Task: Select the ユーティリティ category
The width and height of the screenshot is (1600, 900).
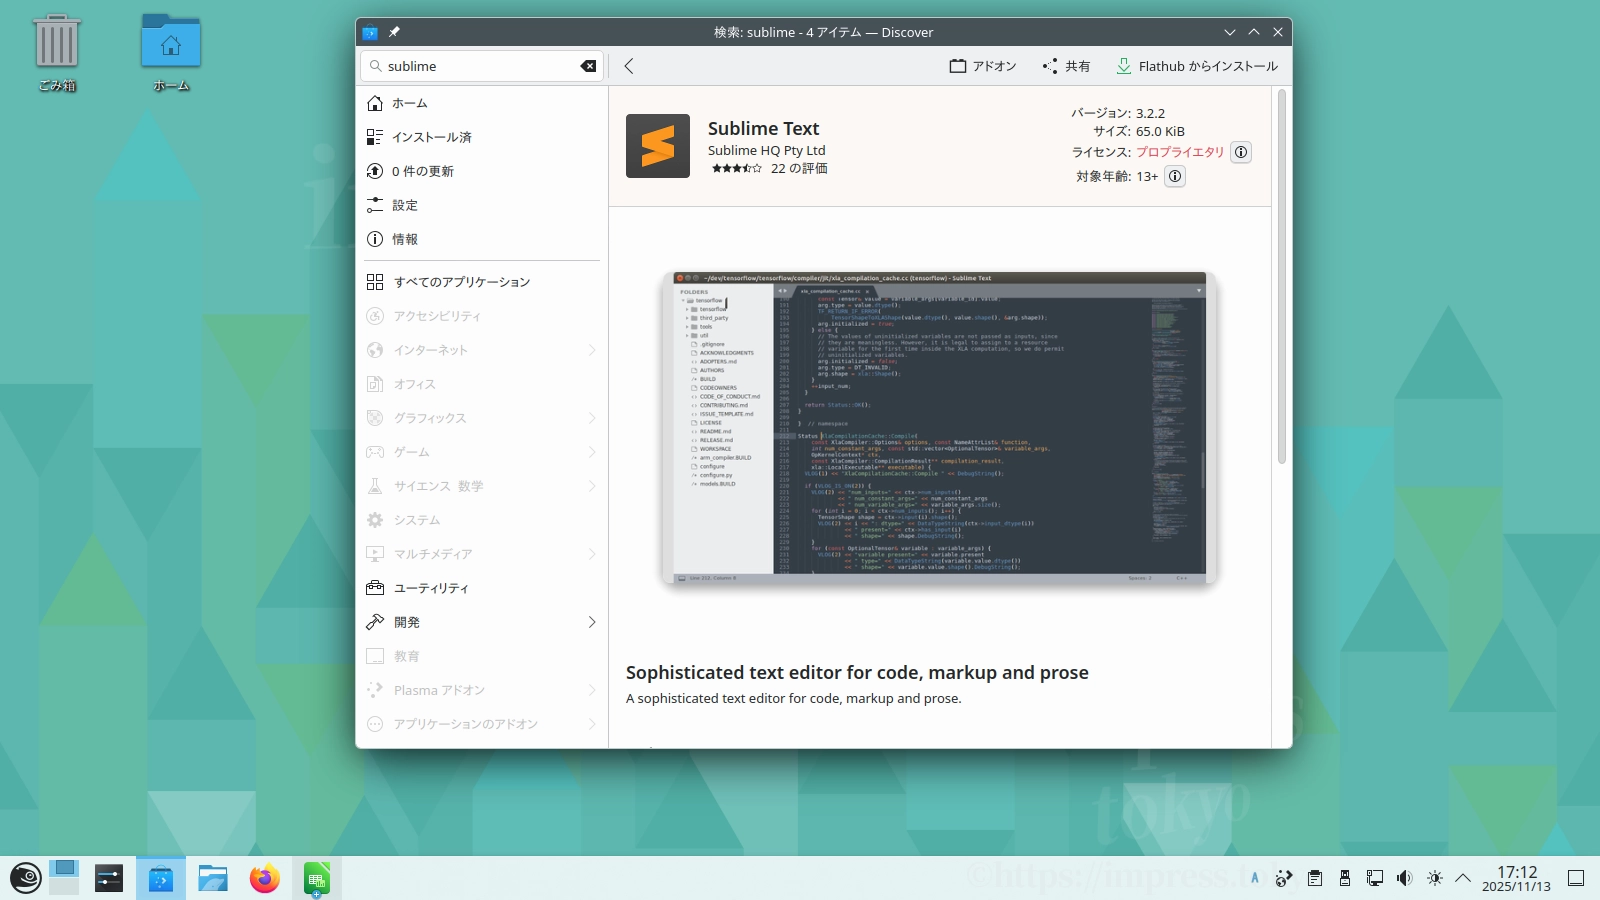Action: tap(482, 588)
